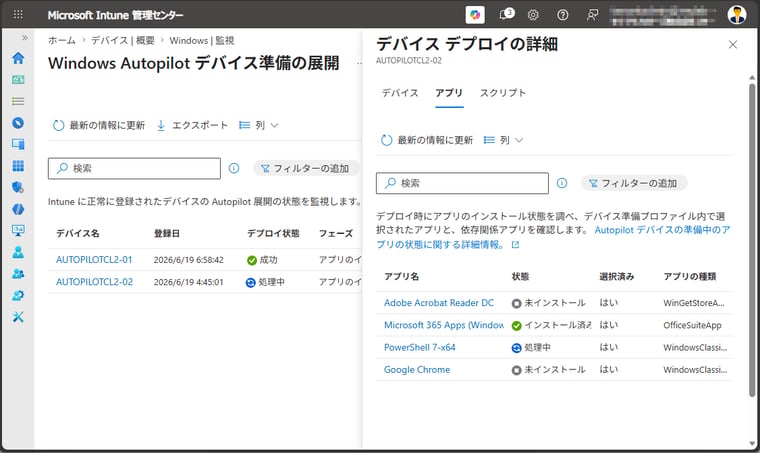Image resolution: width=760 pixels, height=453 pixels.
Task: Click the details panel vertical scrollbar
Action: 752,240
